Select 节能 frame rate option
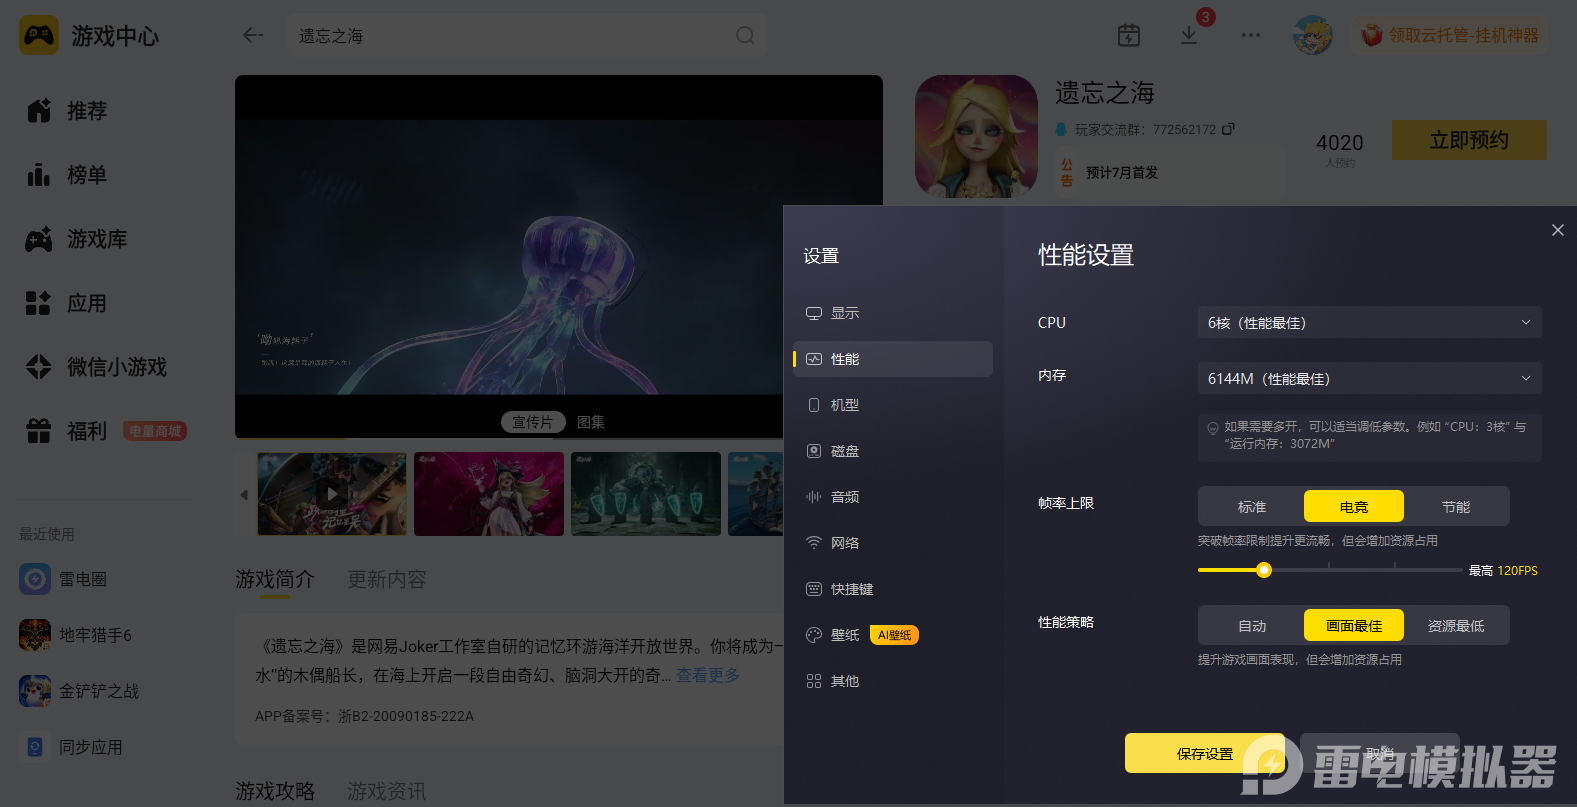1577x807 pixels. tap(1456, 507)
